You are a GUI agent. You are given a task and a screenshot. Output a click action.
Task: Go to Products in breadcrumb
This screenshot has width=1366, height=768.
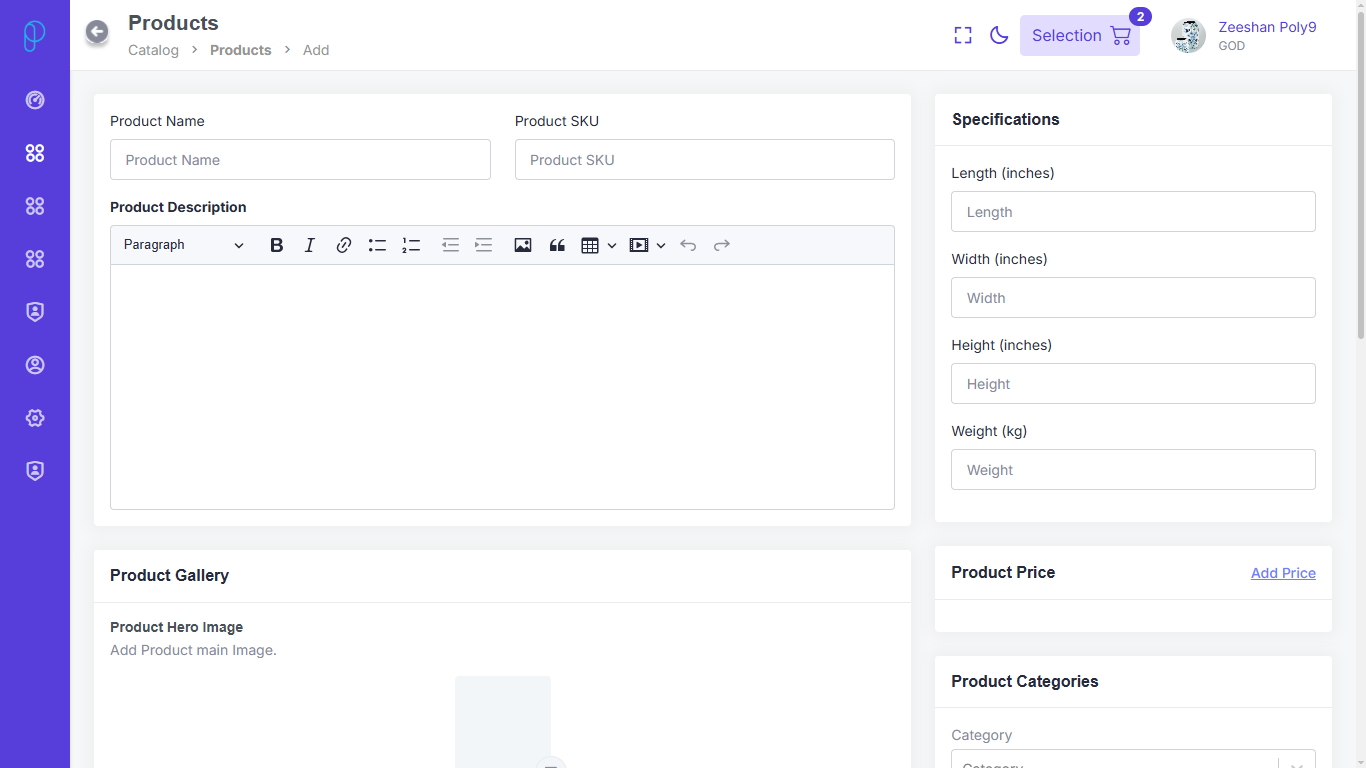pyautogui.click(x=240, y=50)
